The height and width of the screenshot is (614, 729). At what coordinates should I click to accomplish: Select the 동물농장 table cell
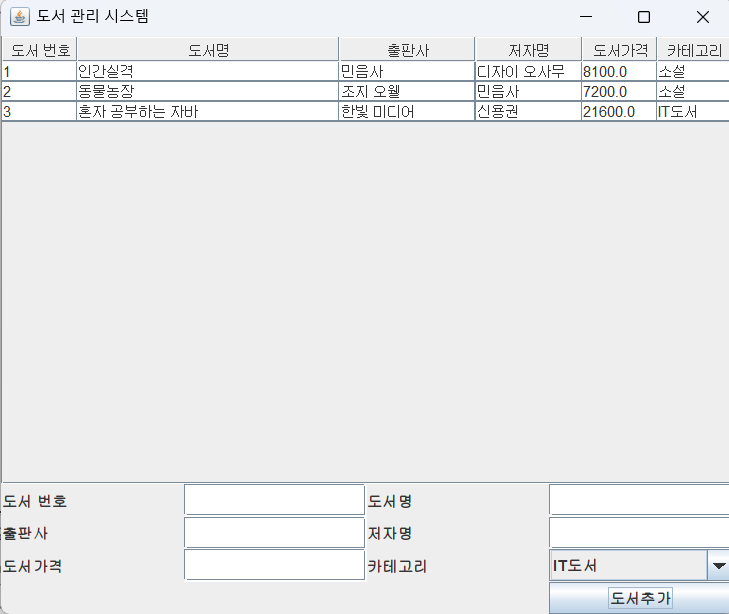(x=208, y=92)
